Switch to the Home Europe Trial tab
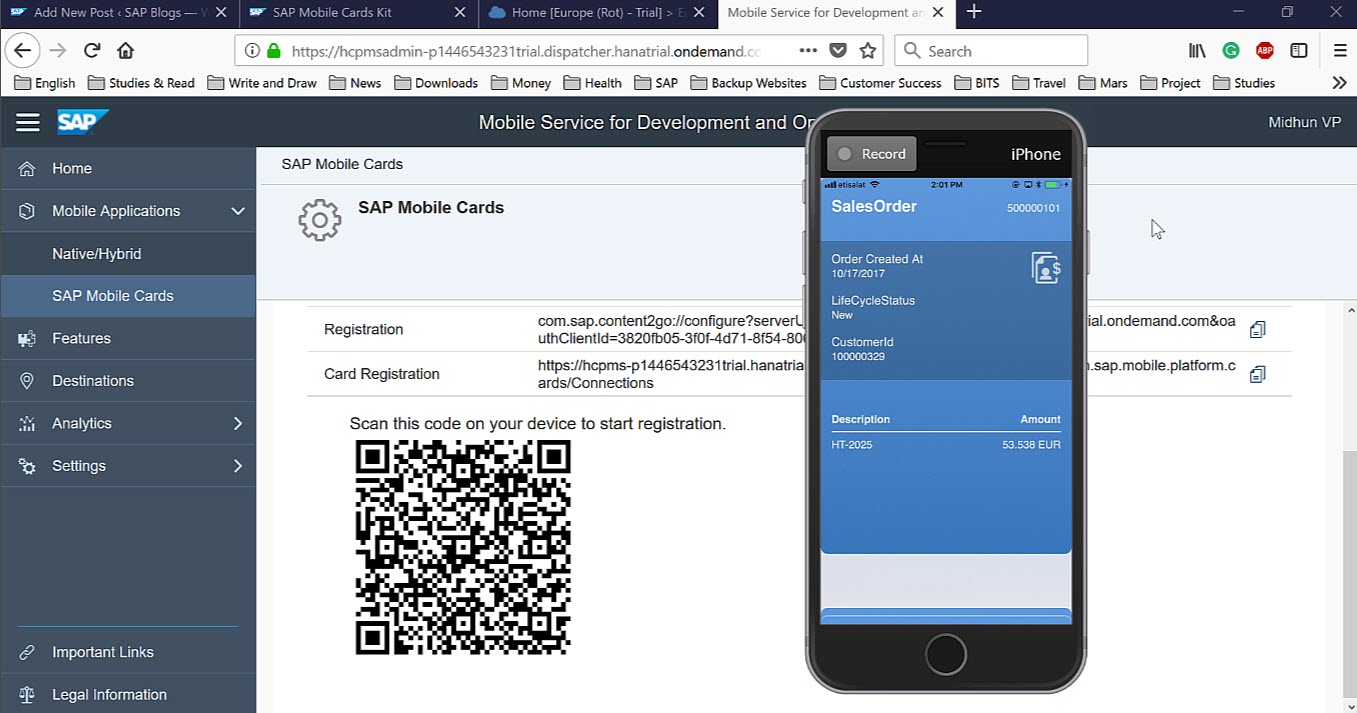 tap(598, 12)
